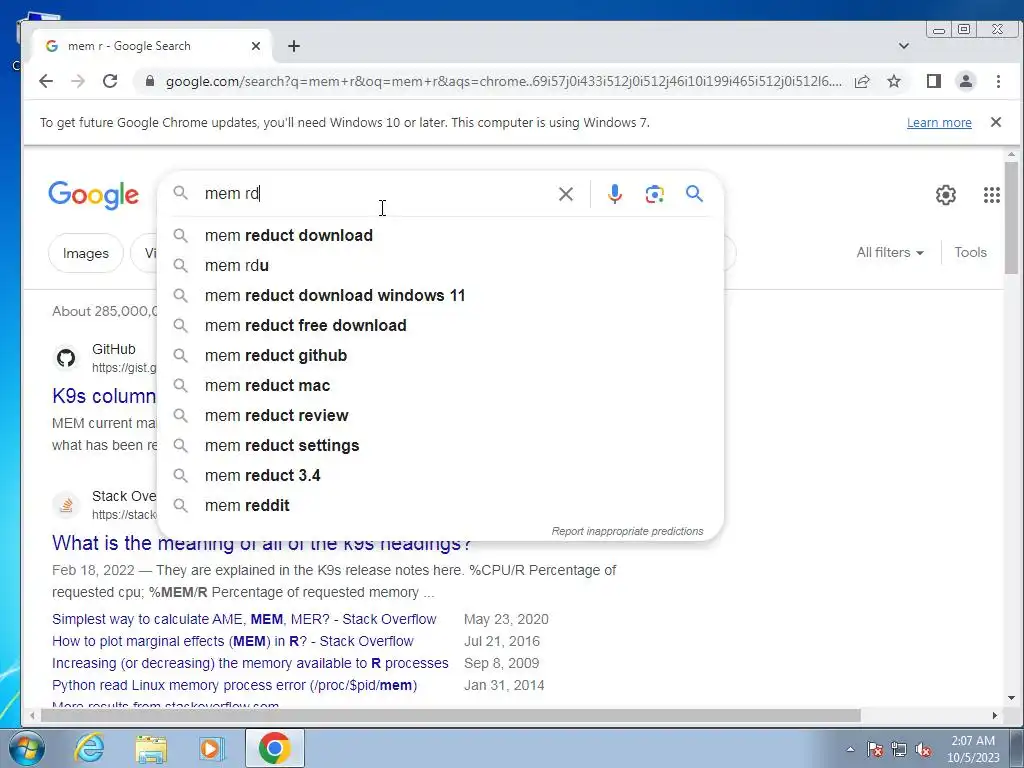This screenshot has width=1024, height=768.
Task: Open the tab search dropdown arrow
Action: [904, 46]
